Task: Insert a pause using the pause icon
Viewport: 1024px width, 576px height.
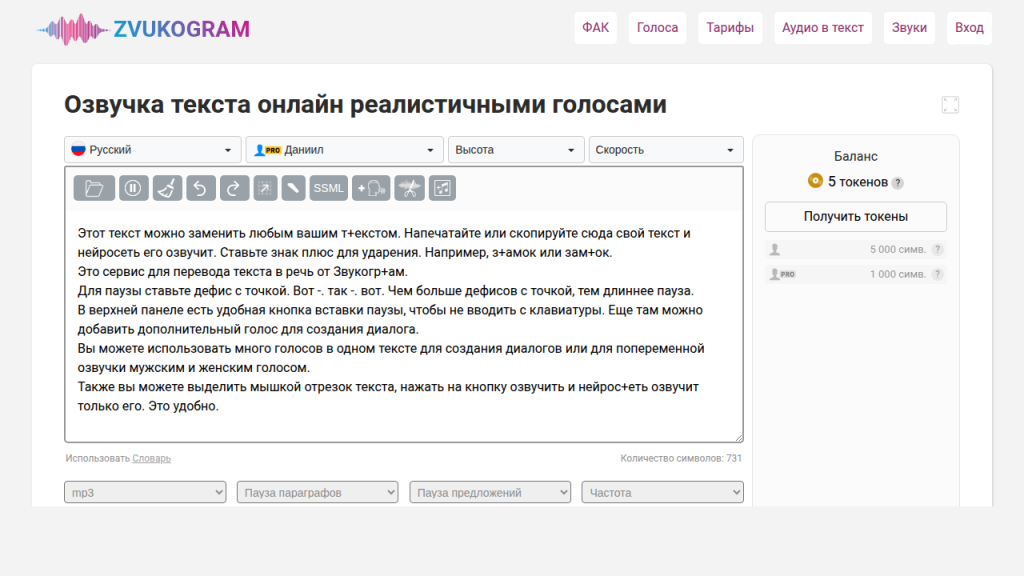Action: tap(133, 187)
